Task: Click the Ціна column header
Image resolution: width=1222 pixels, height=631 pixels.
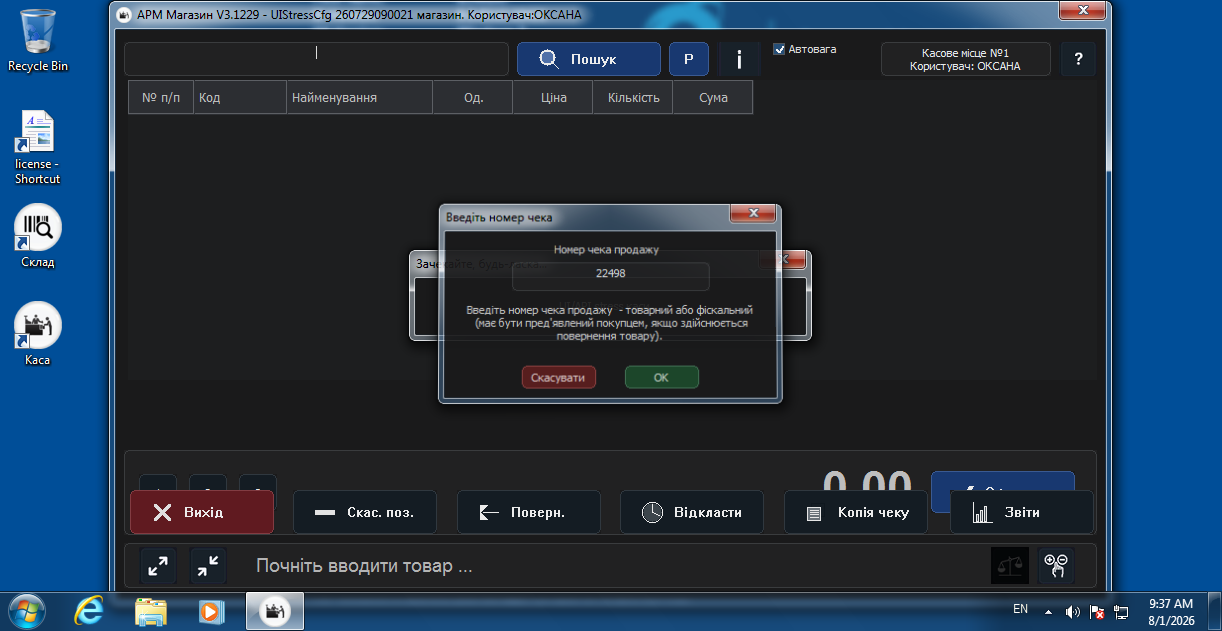Action: [x=553, y=98]
